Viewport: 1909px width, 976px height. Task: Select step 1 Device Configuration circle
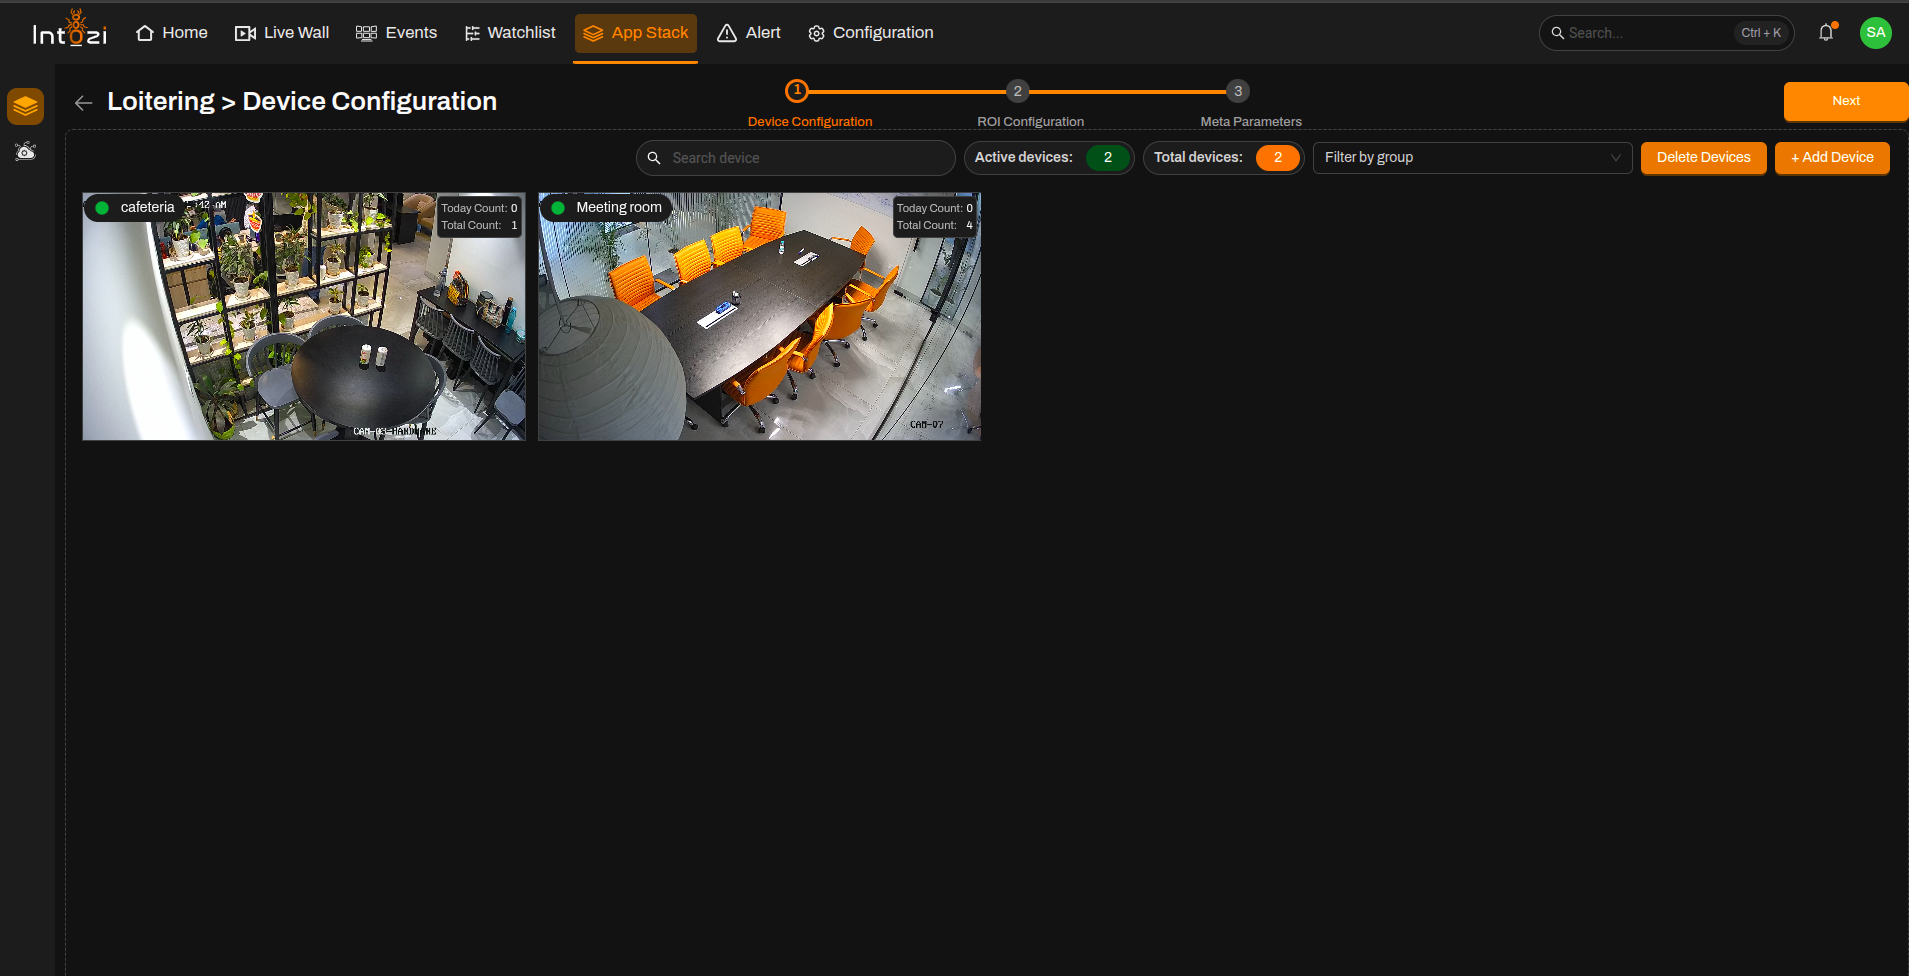[x=797, y=91]
